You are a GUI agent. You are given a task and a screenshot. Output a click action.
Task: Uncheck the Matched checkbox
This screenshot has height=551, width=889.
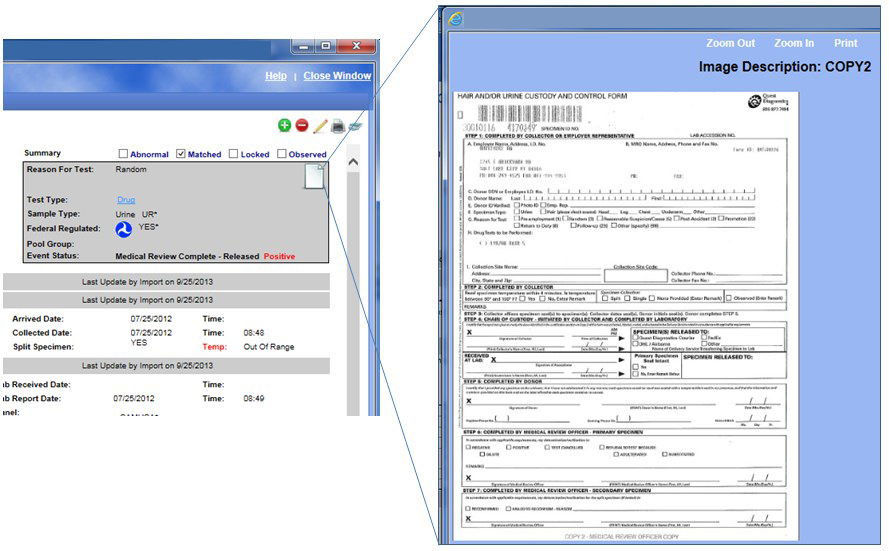181,154
